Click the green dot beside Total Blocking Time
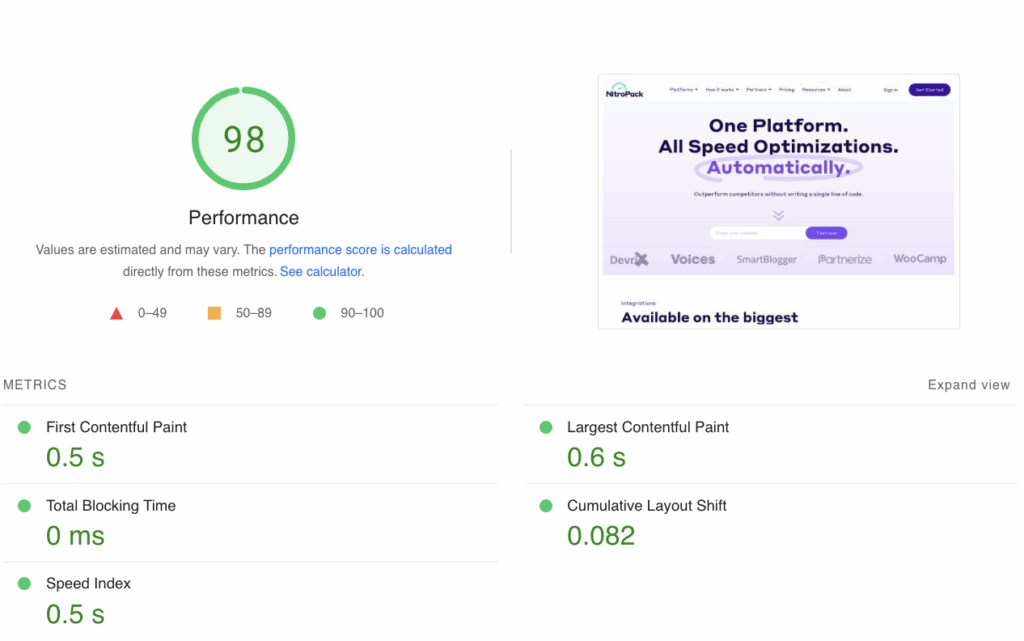Viewport: 1024px width, 641px height. pyautogui.click(x=23, y=505)
